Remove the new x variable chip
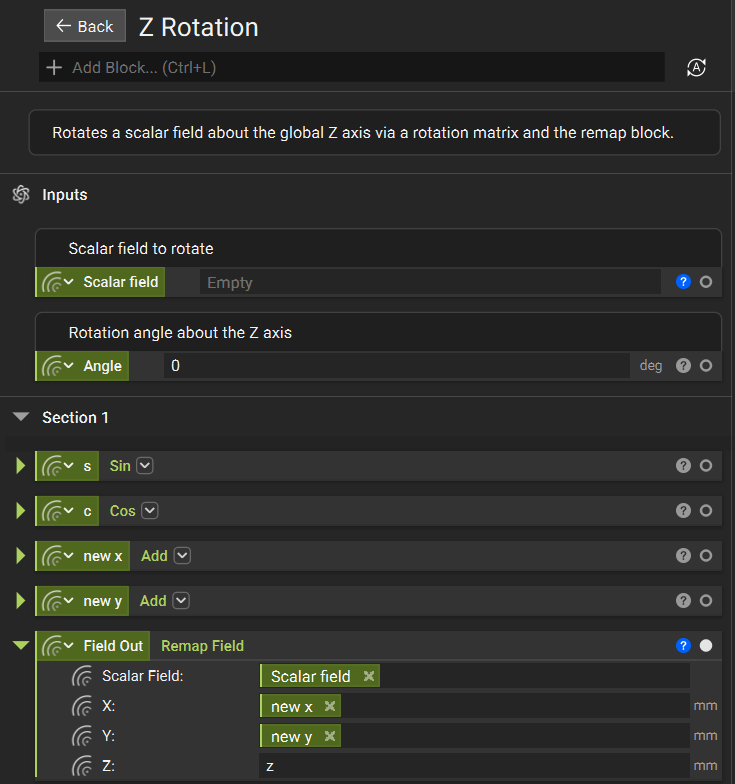 coord(329,707)
